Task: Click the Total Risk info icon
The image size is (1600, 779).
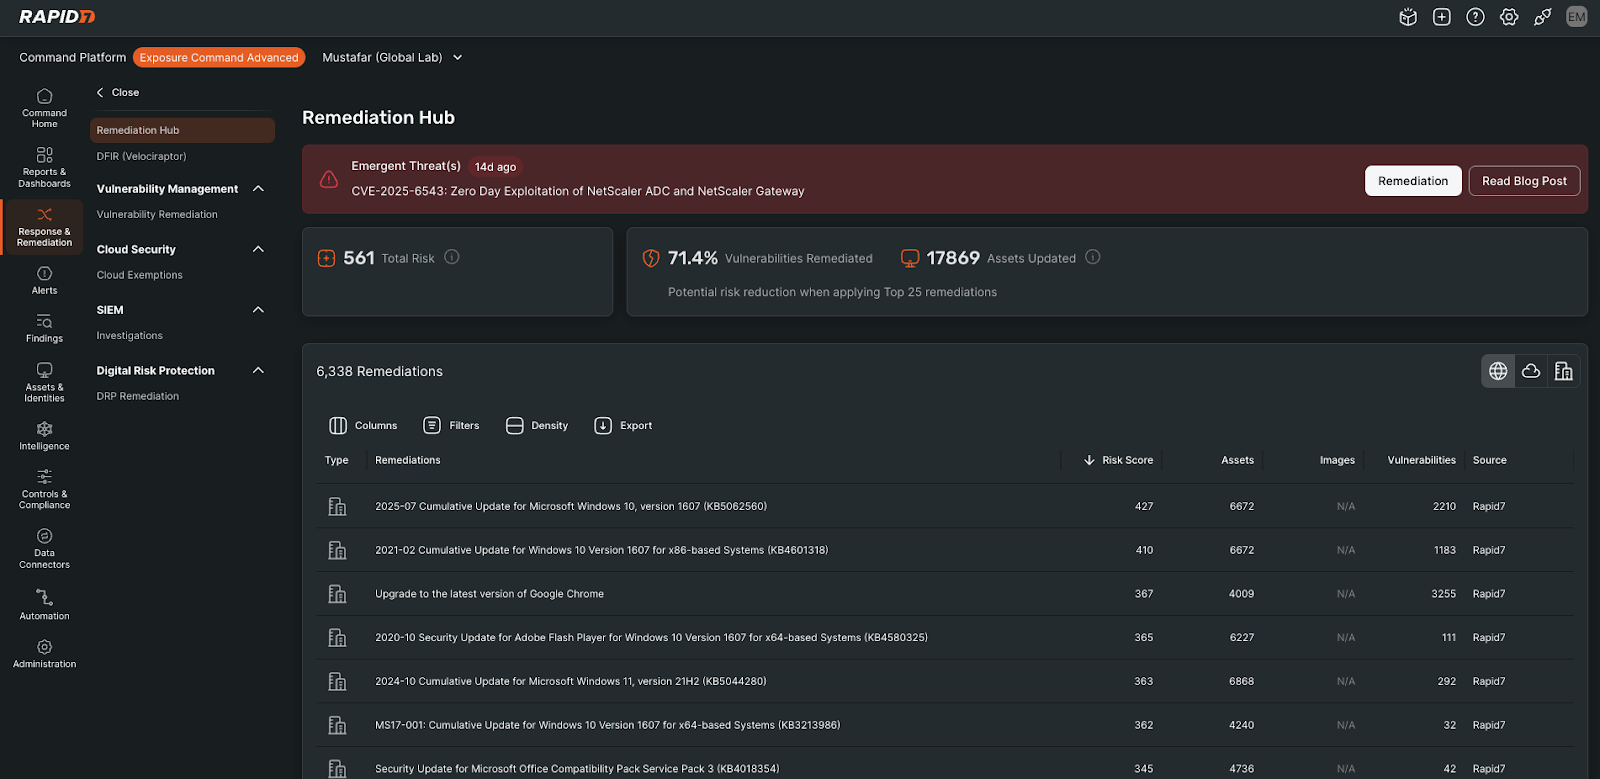Action: [452, 257]
